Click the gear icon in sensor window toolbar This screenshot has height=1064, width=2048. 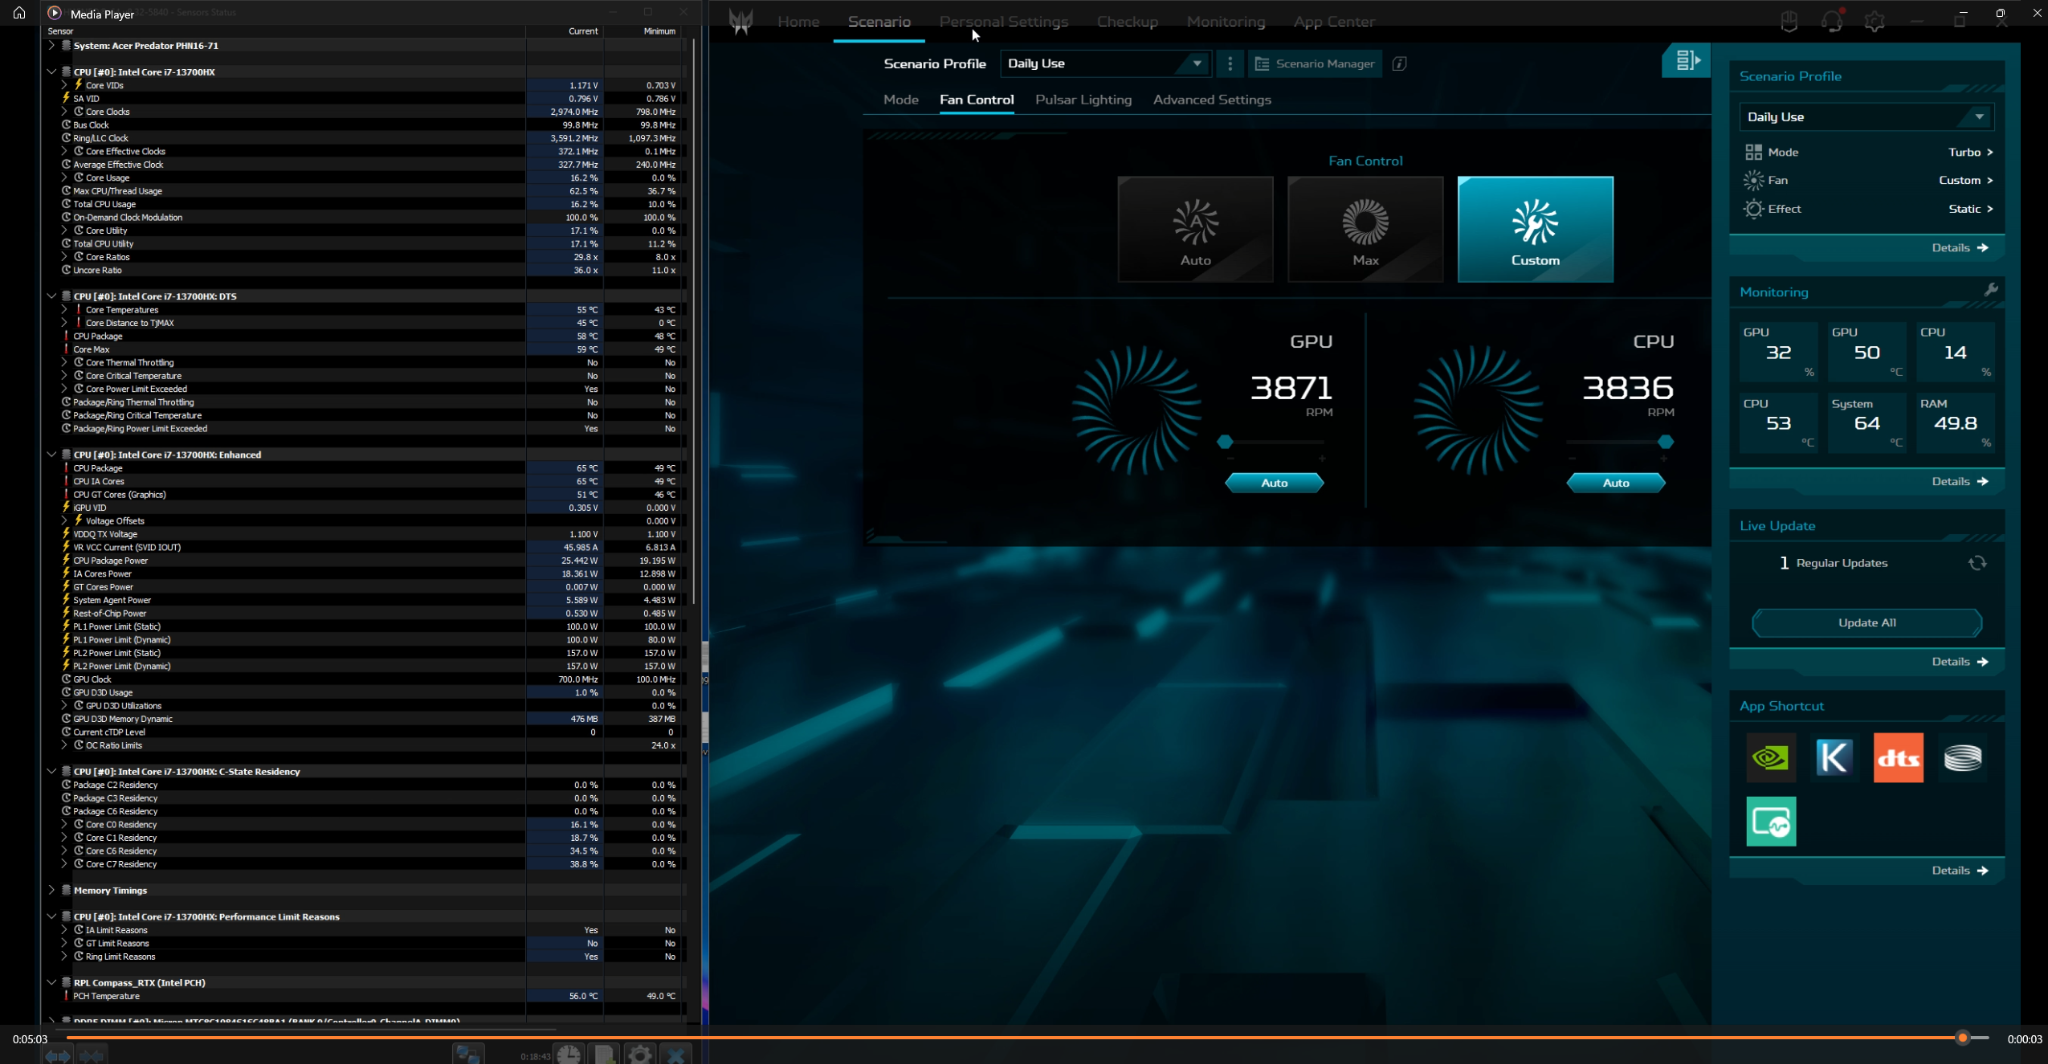click(x=640, y=1054)
